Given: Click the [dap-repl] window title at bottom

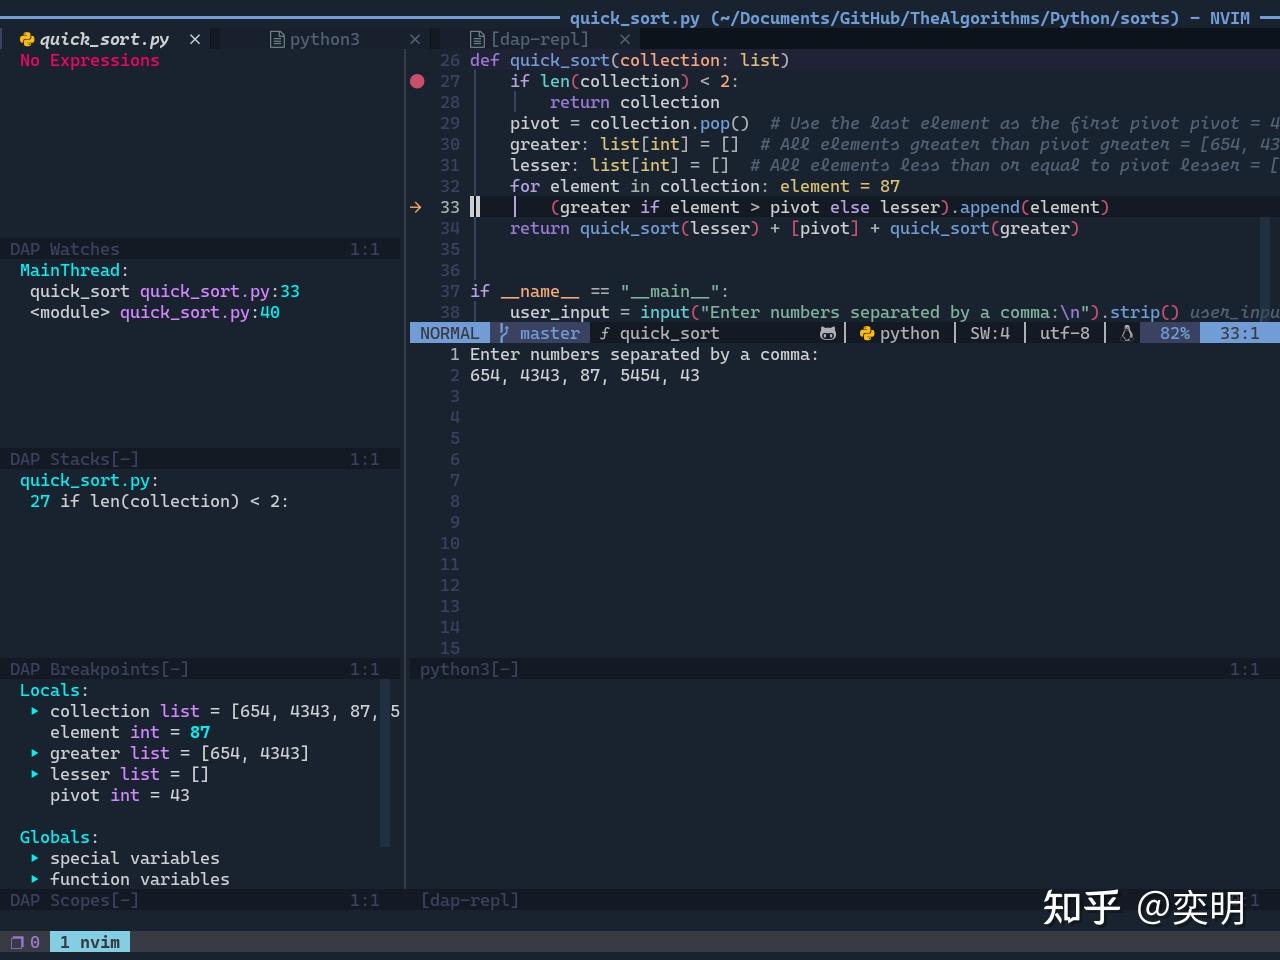Looking at the screenshot, I should pyautogui.click(x=469, y=900).
